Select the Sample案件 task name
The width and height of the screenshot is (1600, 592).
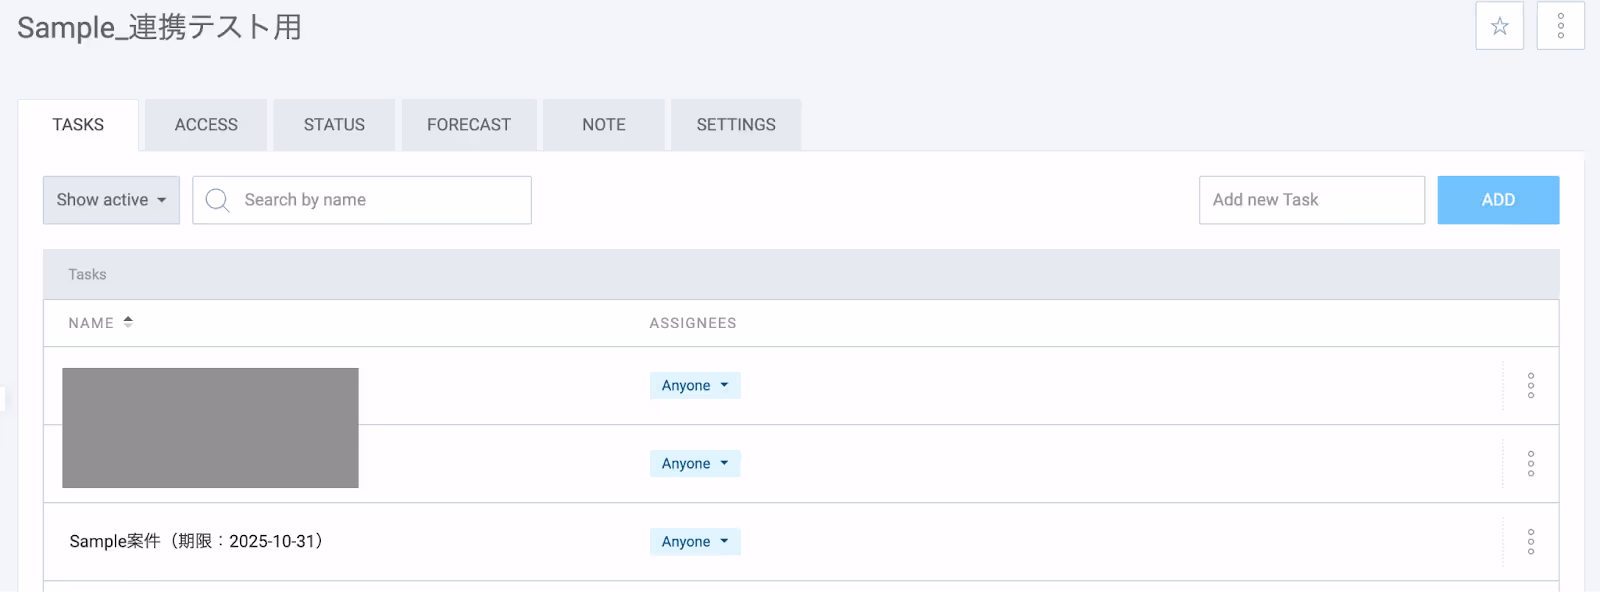[x=196, y=541]
